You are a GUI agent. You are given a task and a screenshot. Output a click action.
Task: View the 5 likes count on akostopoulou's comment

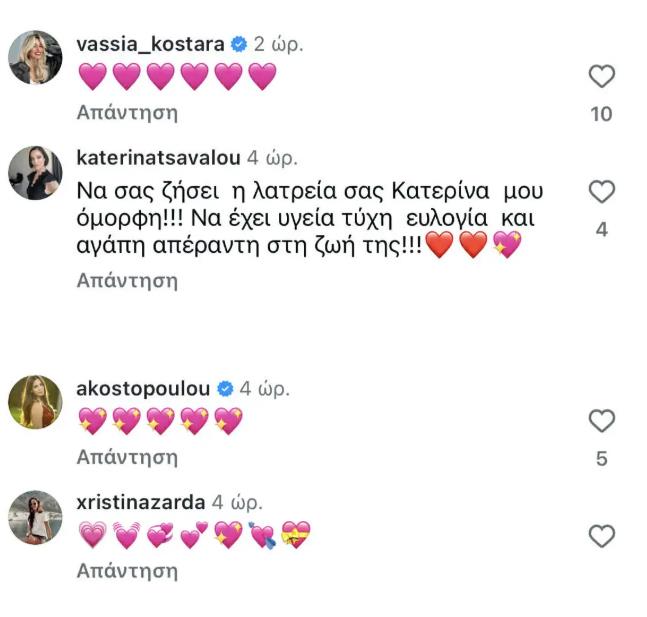pyautogui.click(x=601, y=459)
